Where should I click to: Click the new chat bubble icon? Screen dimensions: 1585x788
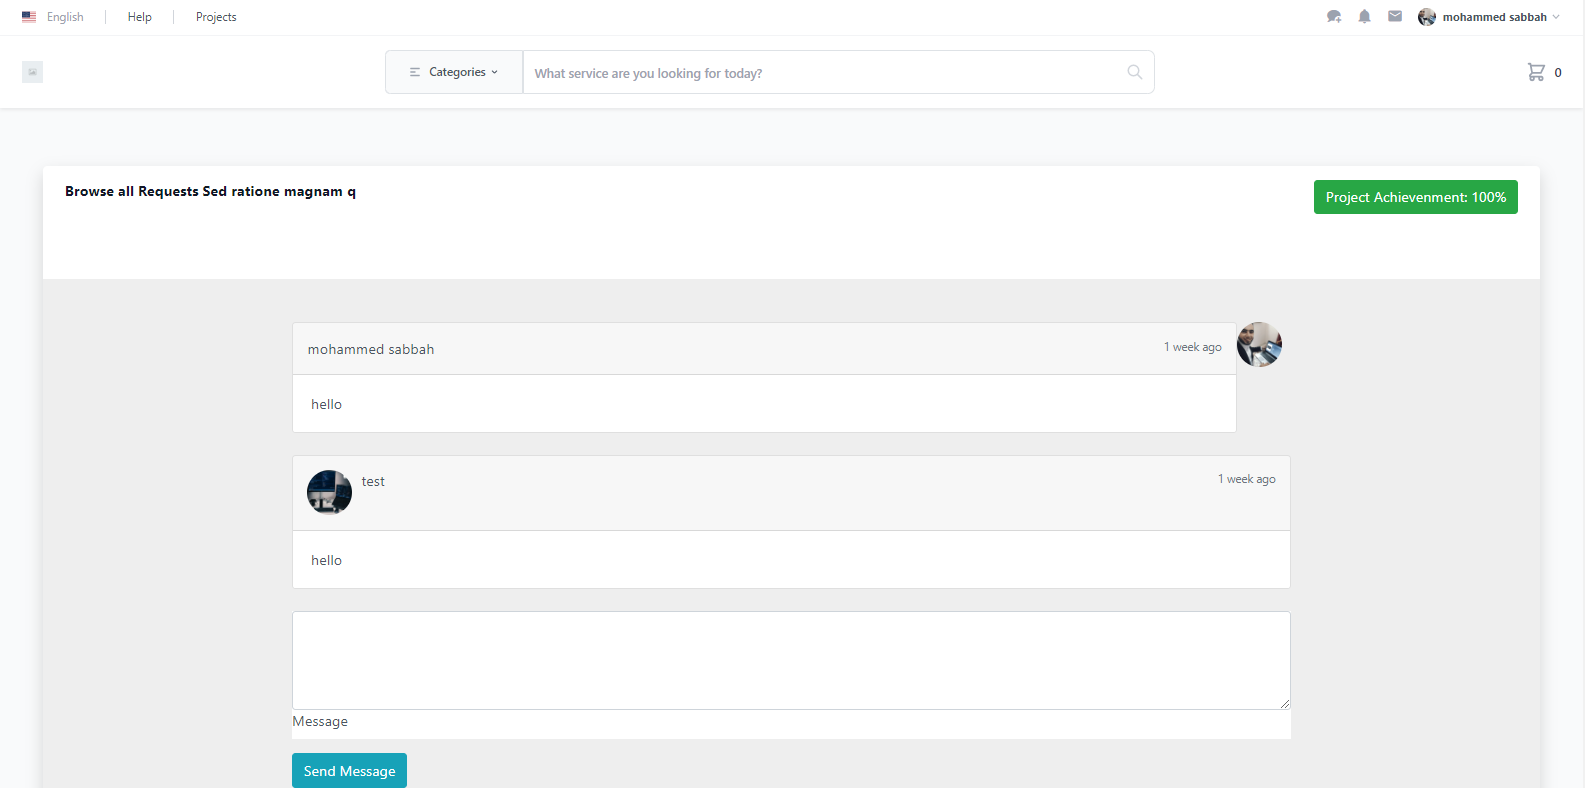point(1333,17)
